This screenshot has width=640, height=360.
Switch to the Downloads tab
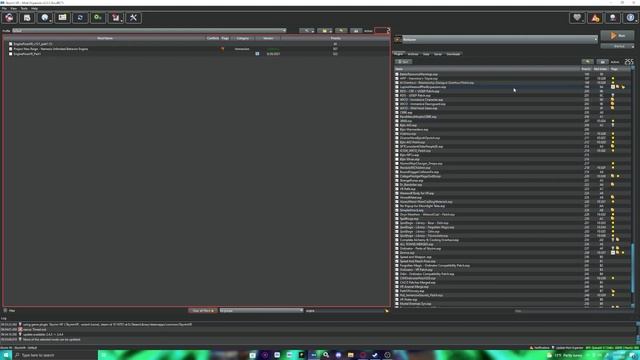(x=453, y=54)
